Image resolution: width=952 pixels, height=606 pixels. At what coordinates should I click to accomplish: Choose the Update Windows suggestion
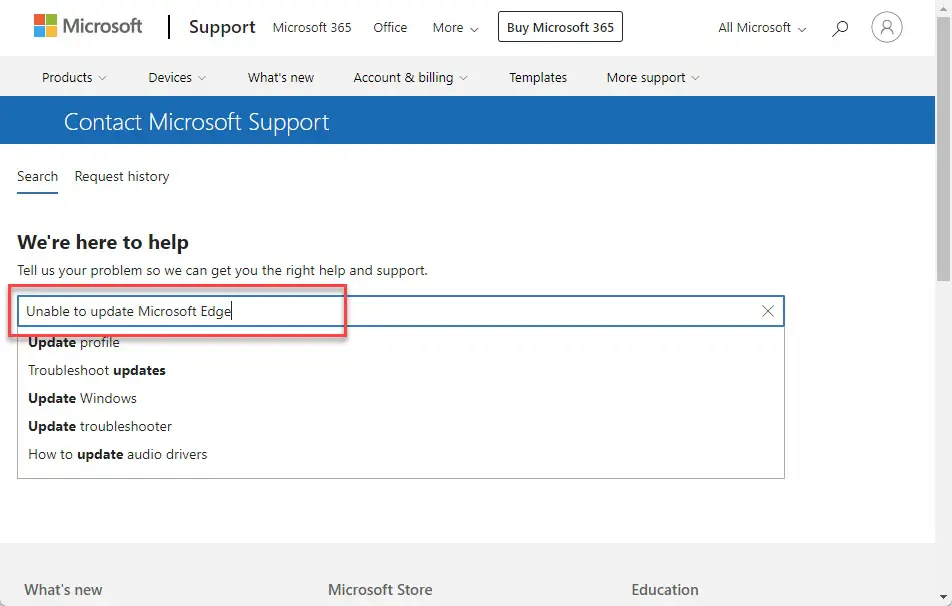tap(83, 398)
